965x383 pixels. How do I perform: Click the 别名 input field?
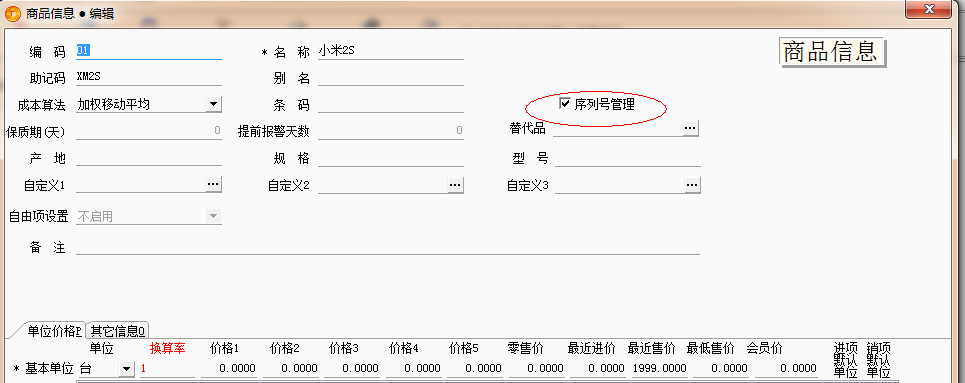pos(391,78)
